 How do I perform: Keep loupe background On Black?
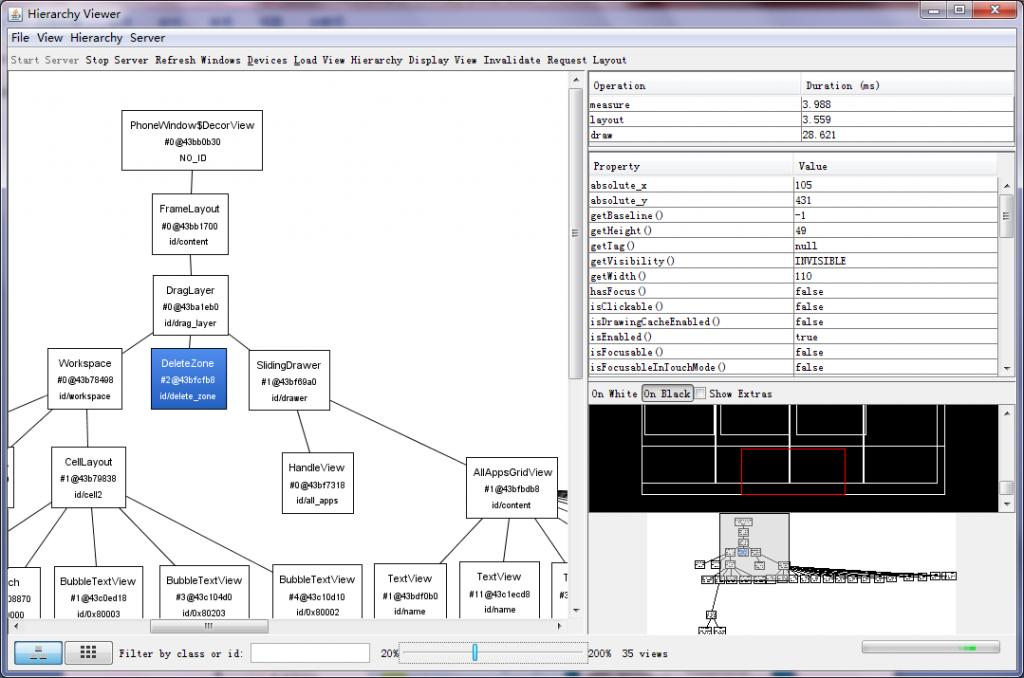[x=666, y=393]
